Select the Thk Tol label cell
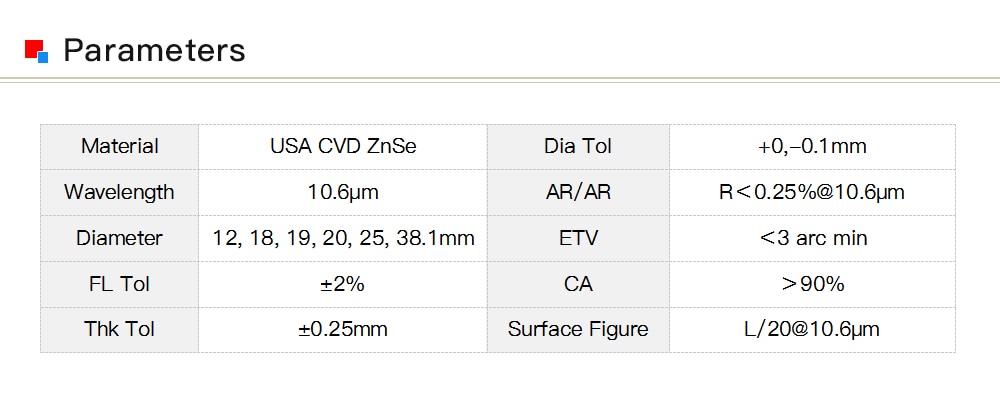Screen dimensions: 1000x400 coord(119,330)
